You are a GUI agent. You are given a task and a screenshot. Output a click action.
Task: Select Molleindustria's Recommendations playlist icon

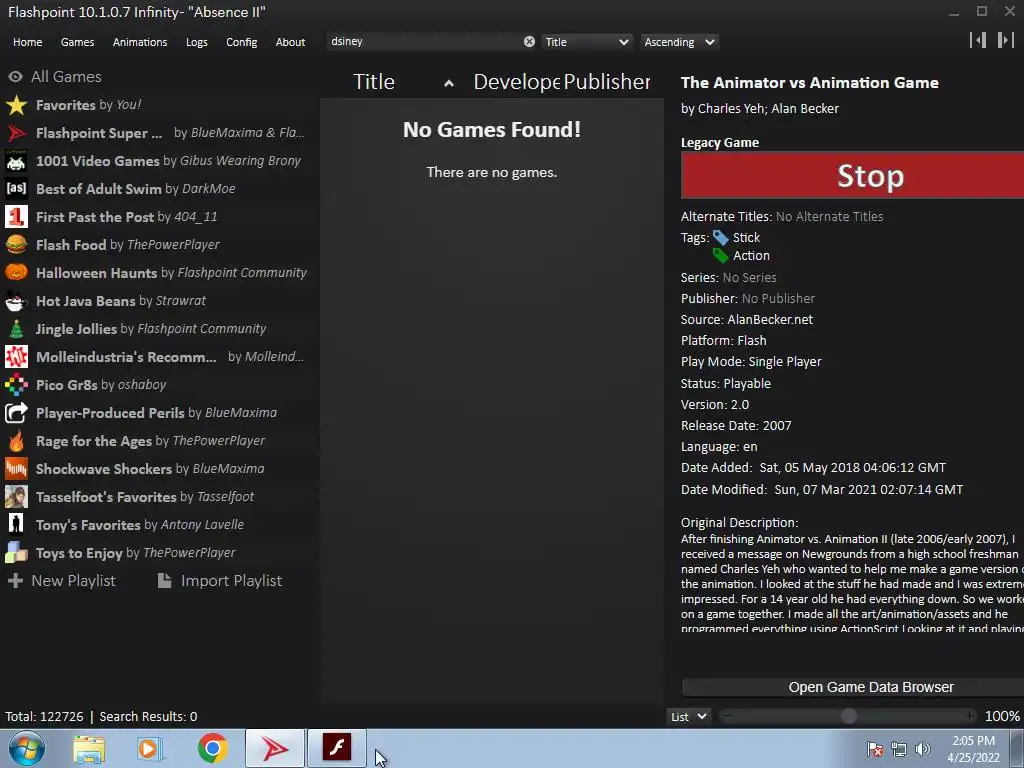coord(16,357)
